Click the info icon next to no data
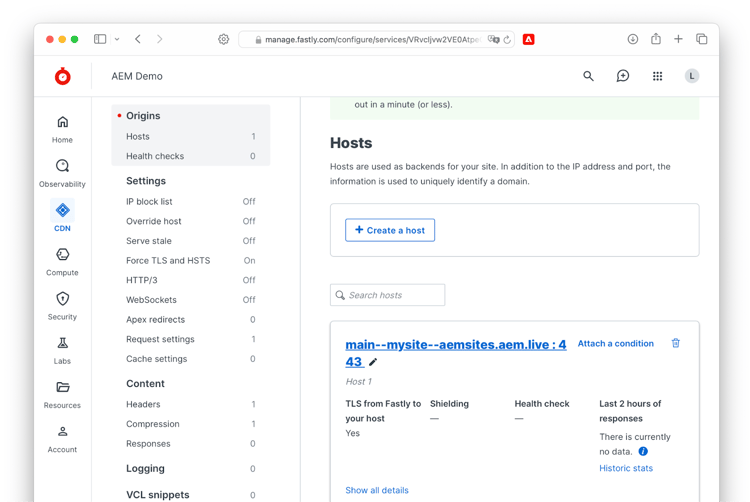The height and width of the screenshot is (502, 750). (643, 451)
